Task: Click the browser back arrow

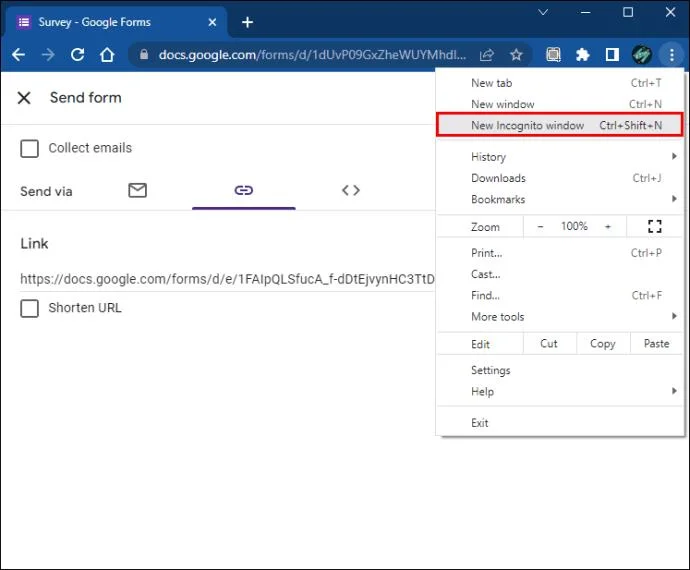Action: coord(18,55)
